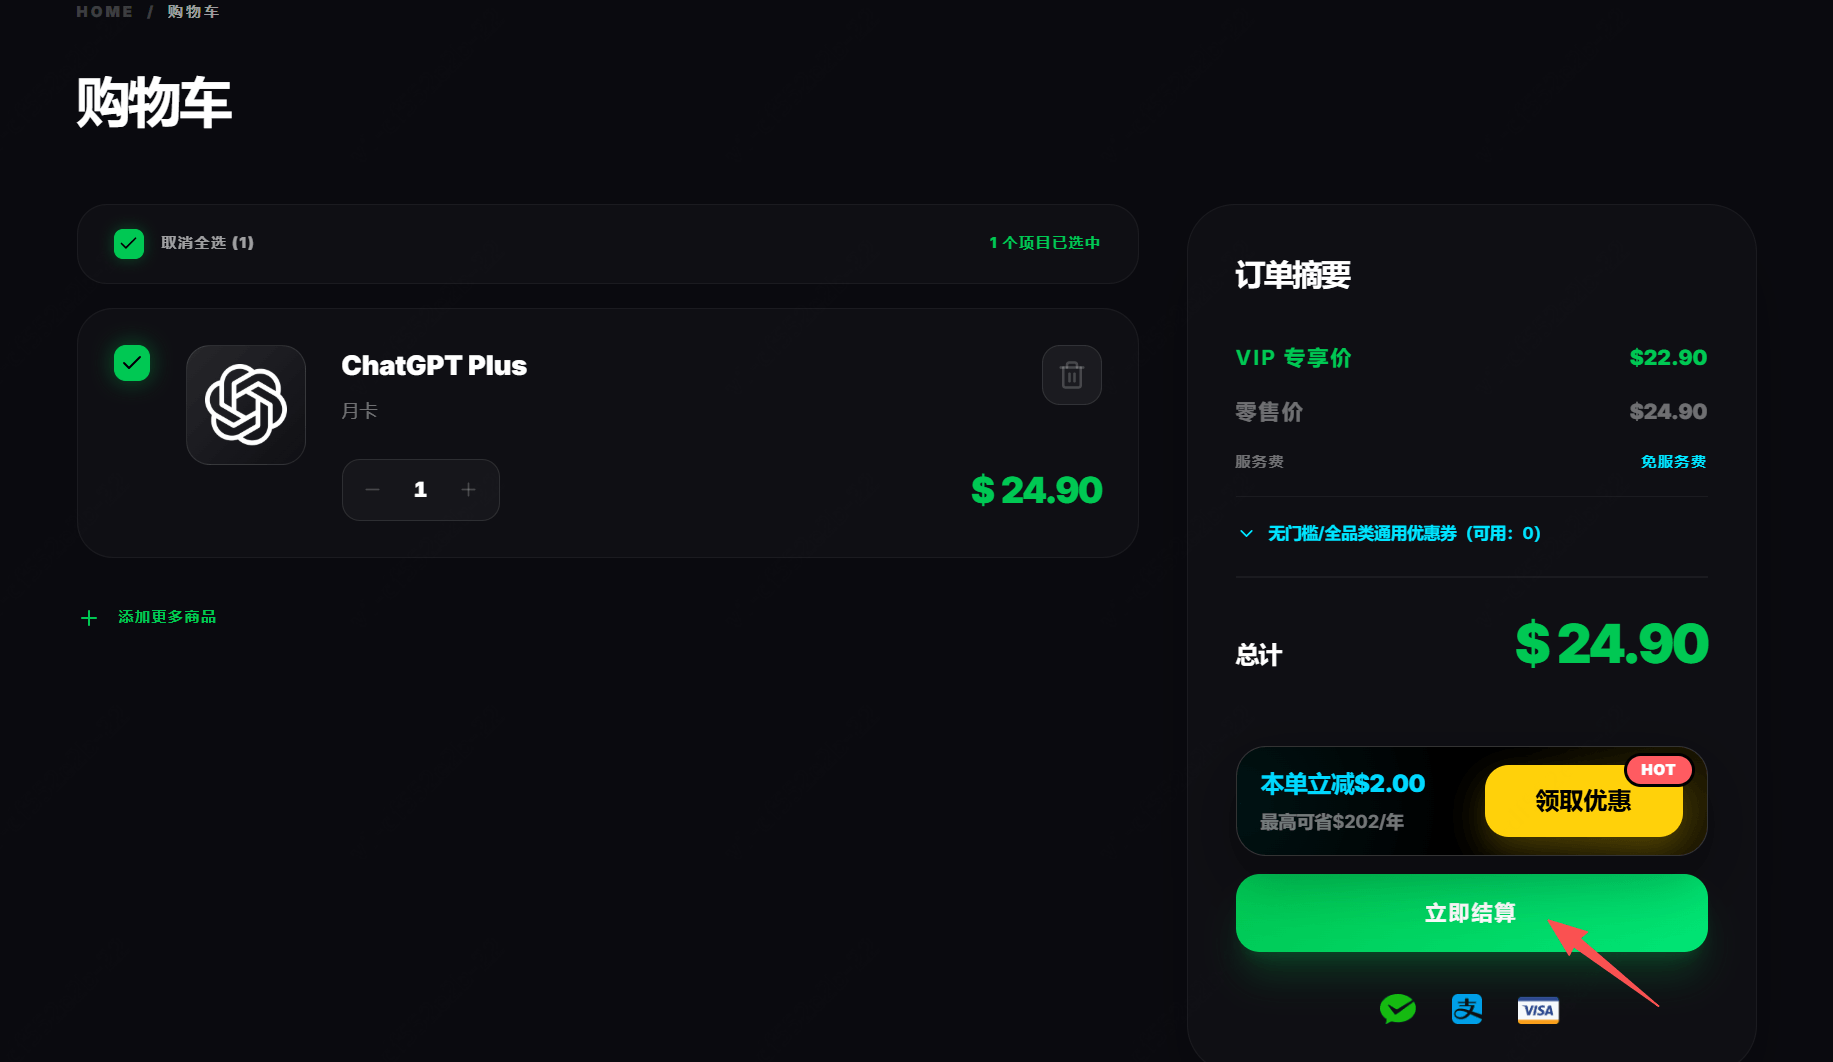Select the VISA card icon
Screen dimensions: 1833x1062
pyautogui.click(x=1538, y=1010)
